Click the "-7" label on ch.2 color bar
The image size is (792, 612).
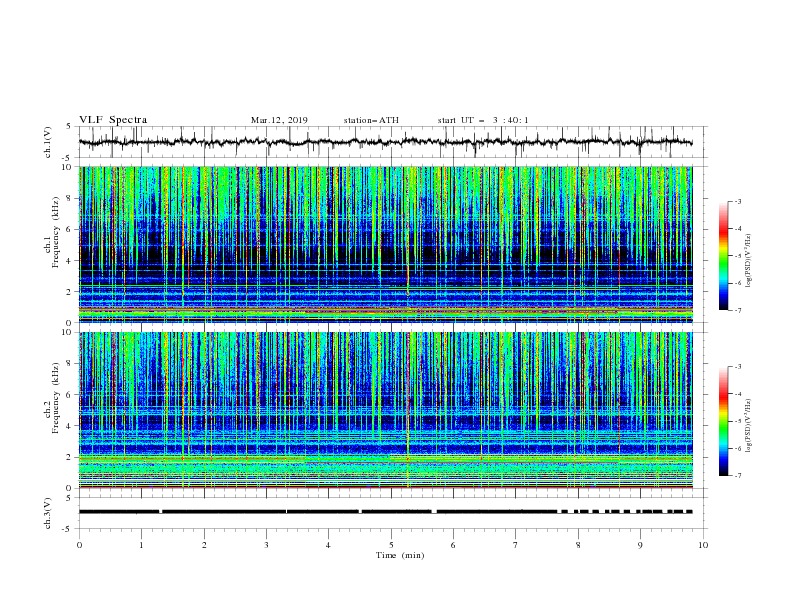[737, 476]
